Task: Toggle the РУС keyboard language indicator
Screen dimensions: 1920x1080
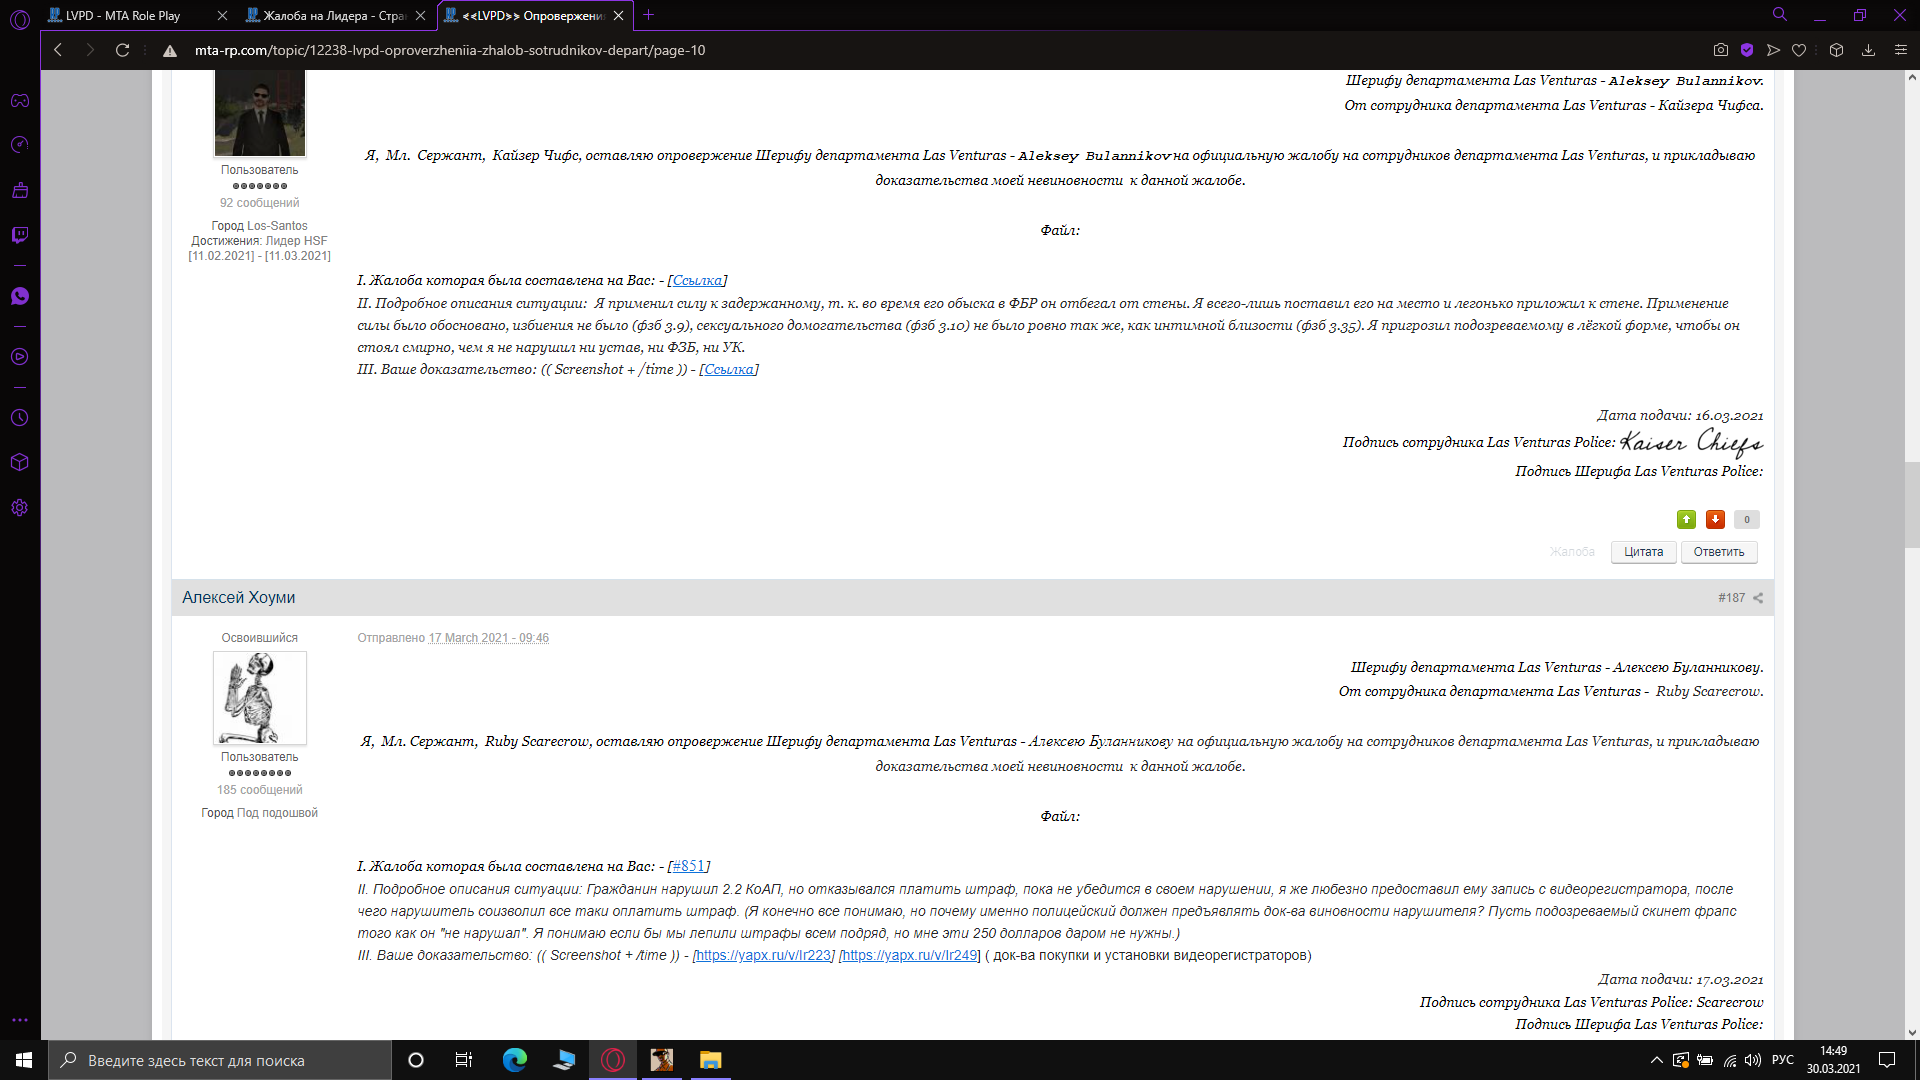Action: point(1782,1060)
